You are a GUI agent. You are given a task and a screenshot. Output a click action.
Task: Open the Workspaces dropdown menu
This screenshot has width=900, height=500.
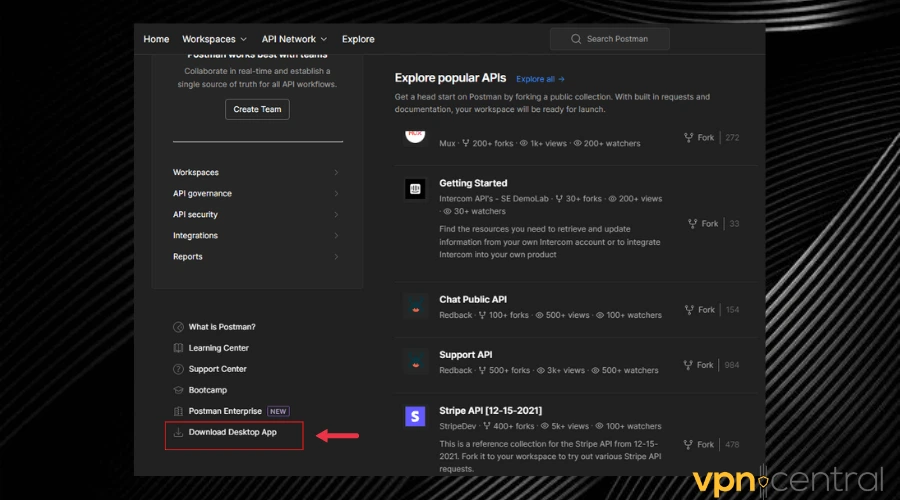click(x=214, y=39)
